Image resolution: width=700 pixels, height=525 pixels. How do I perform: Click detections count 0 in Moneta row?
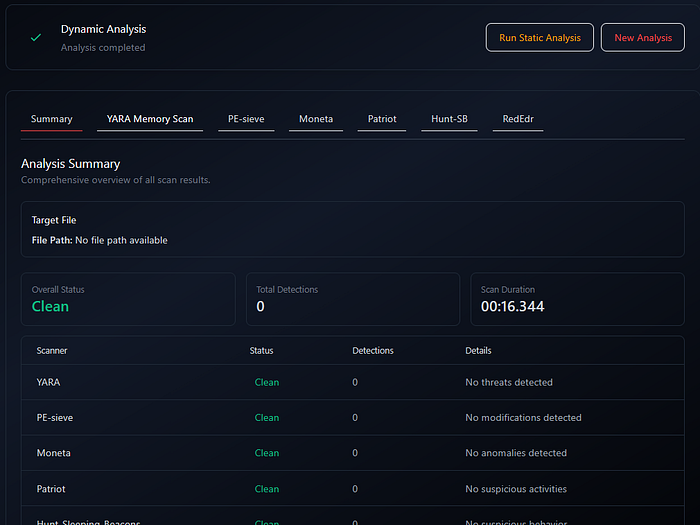point(355,453)
